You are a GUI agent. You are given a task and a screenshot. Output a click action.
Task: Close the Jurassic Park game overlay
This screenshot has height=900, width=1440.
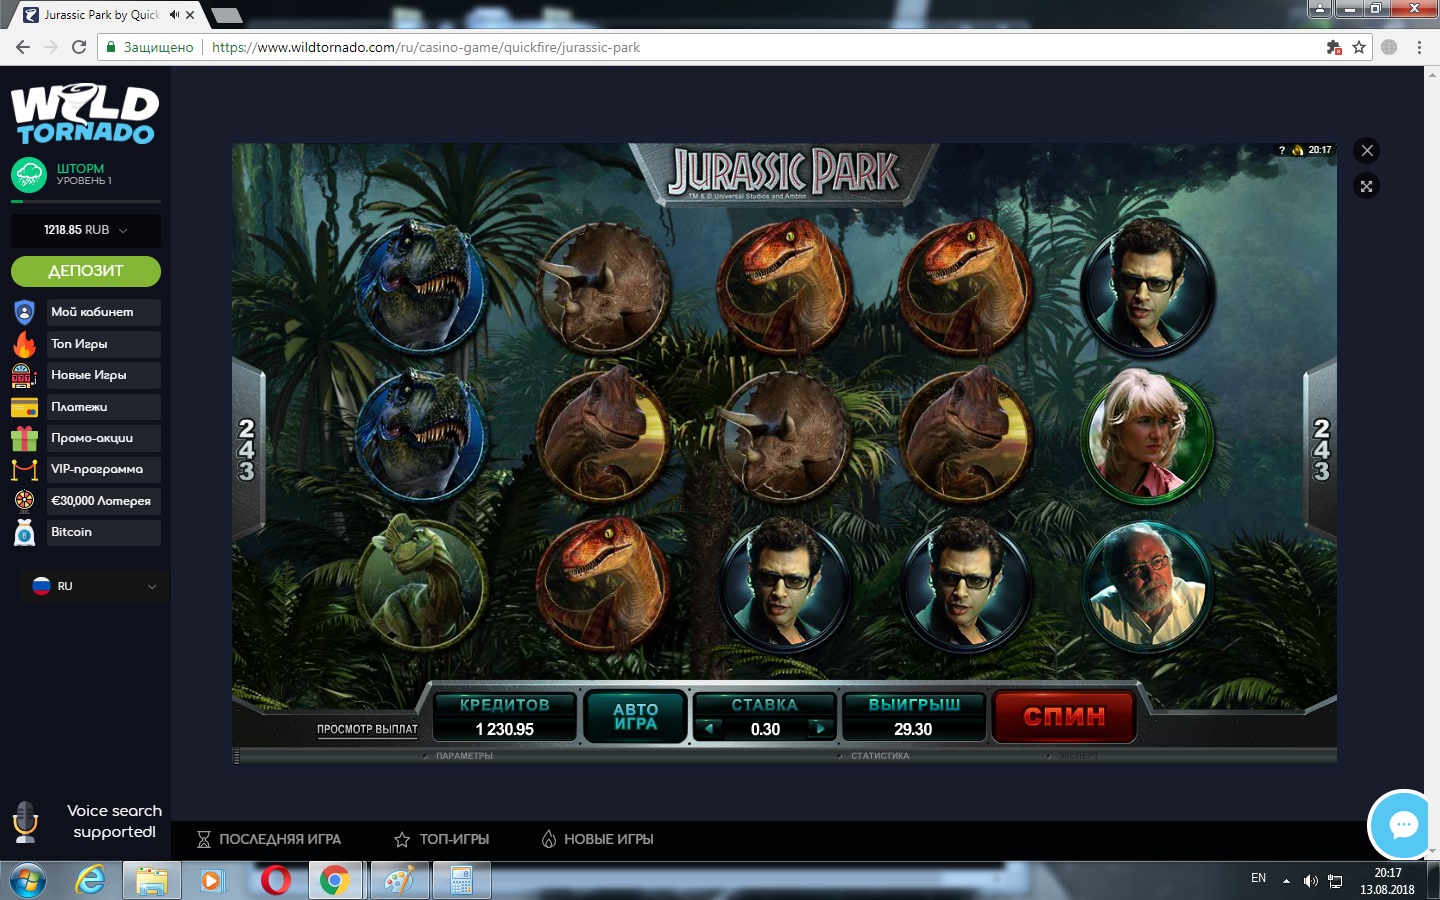click(1367, 151)
